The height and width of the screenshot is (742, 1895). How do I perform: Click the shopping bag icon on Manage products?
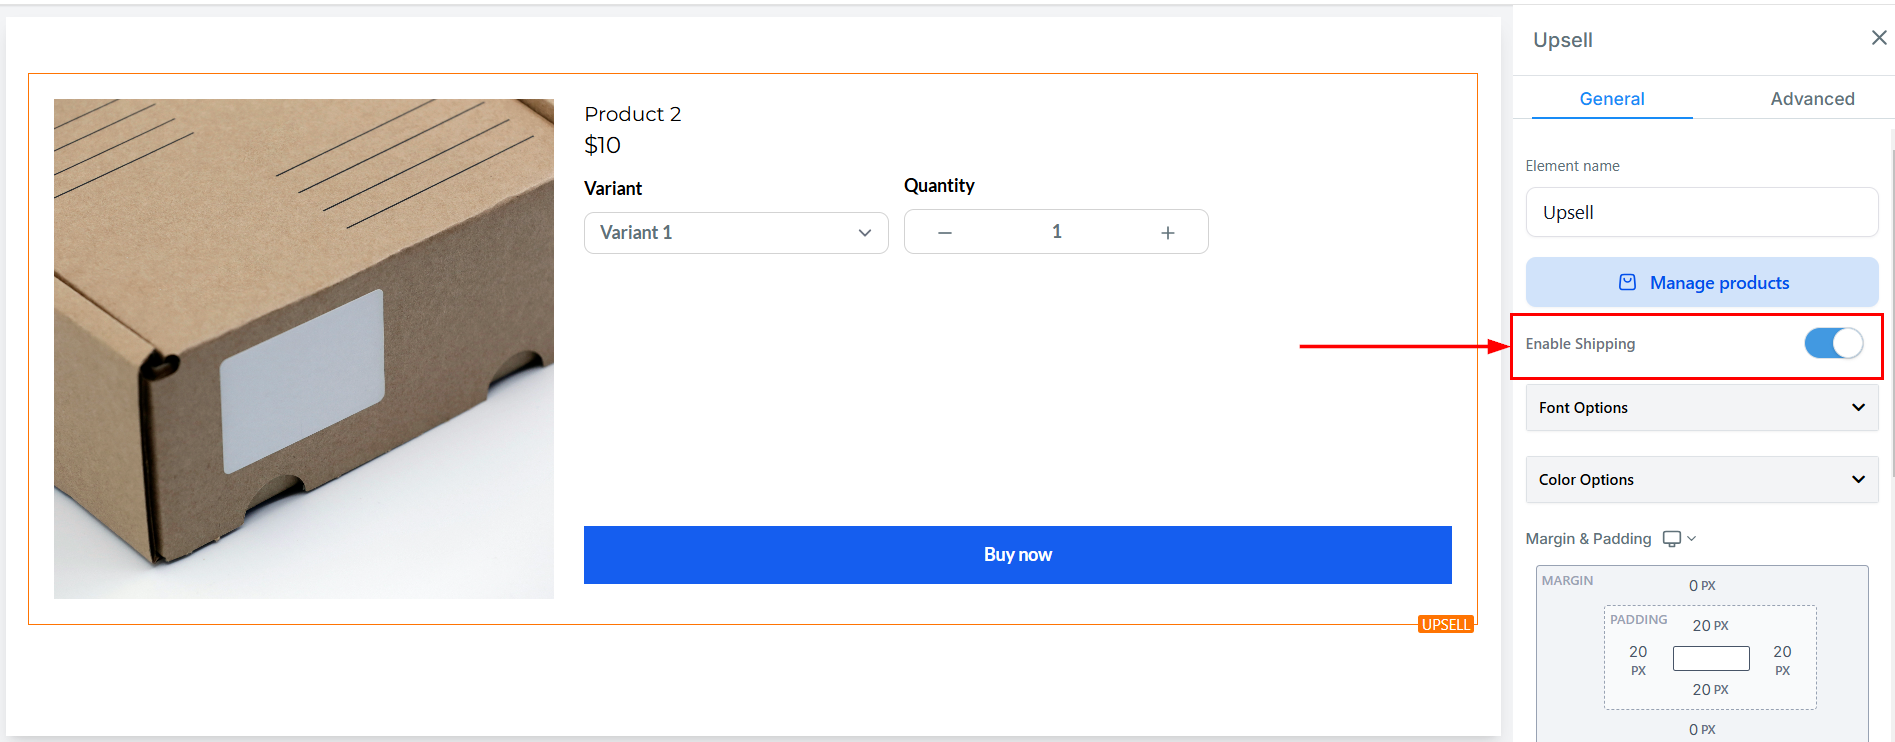[x=1627, y=283]
